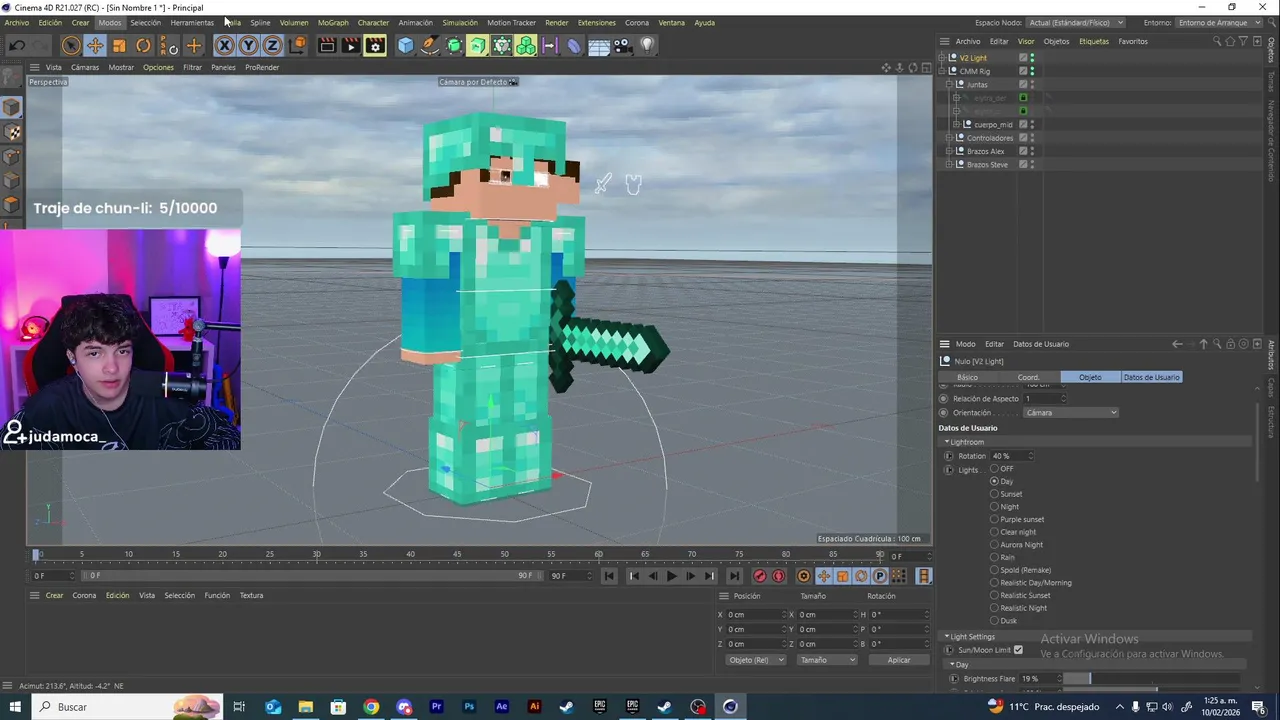Activate the Scale tool
This screenshot has width=1280, height=720.
pos(119,45)
